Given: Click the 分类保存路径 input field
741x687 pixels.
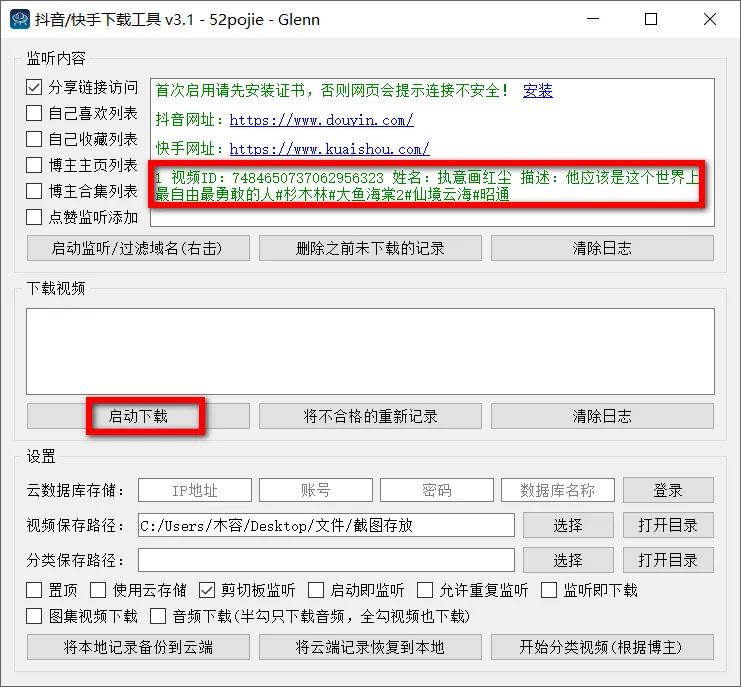Looking at the screenshot, I should pyautogui.click(x=326, y=560).
